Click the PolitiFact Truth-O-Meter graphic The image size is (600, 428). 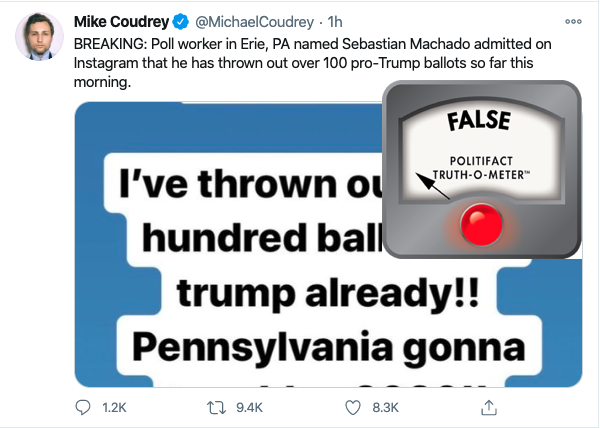point(482,169)
